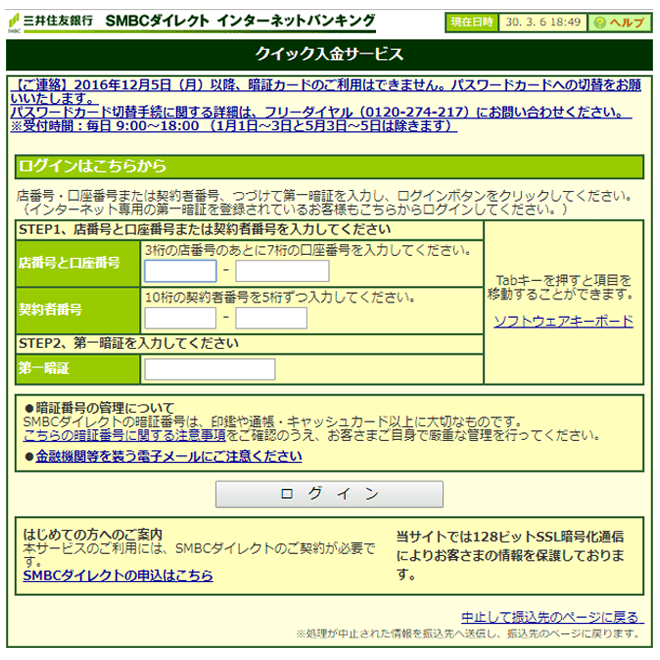
Task: Click the ログイン button
Action: [x=329, y=494]
